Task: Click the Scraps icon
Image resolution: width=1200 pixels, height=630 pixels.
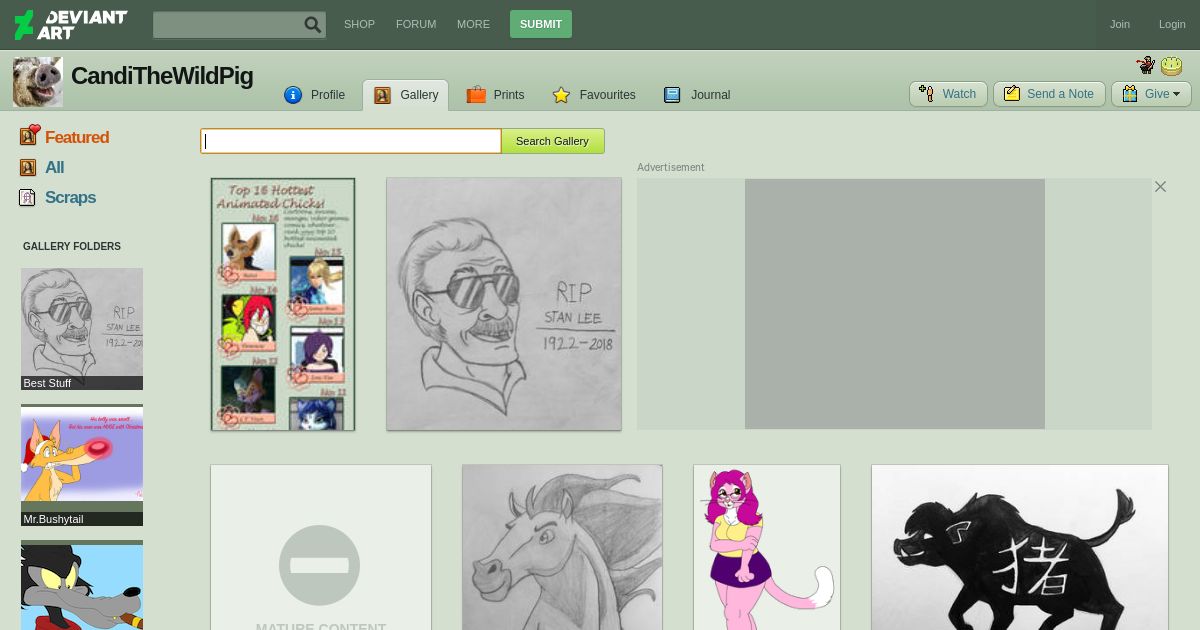Action: point(28,197)
